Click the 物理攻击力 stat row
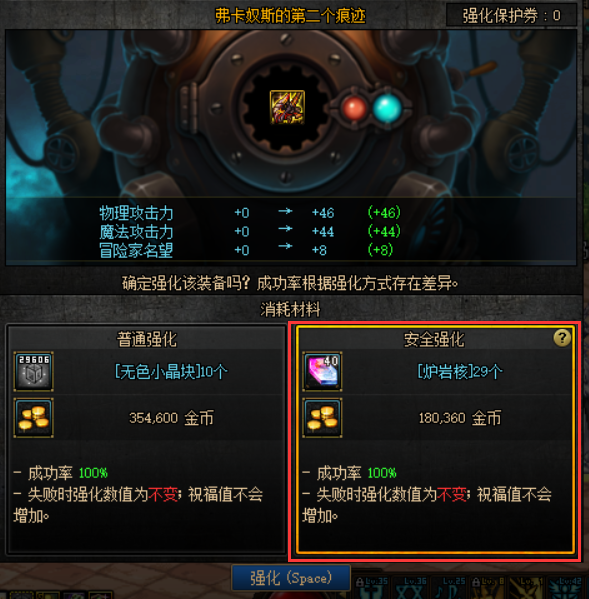Screen dimensions: 589x599 (250, 212)
